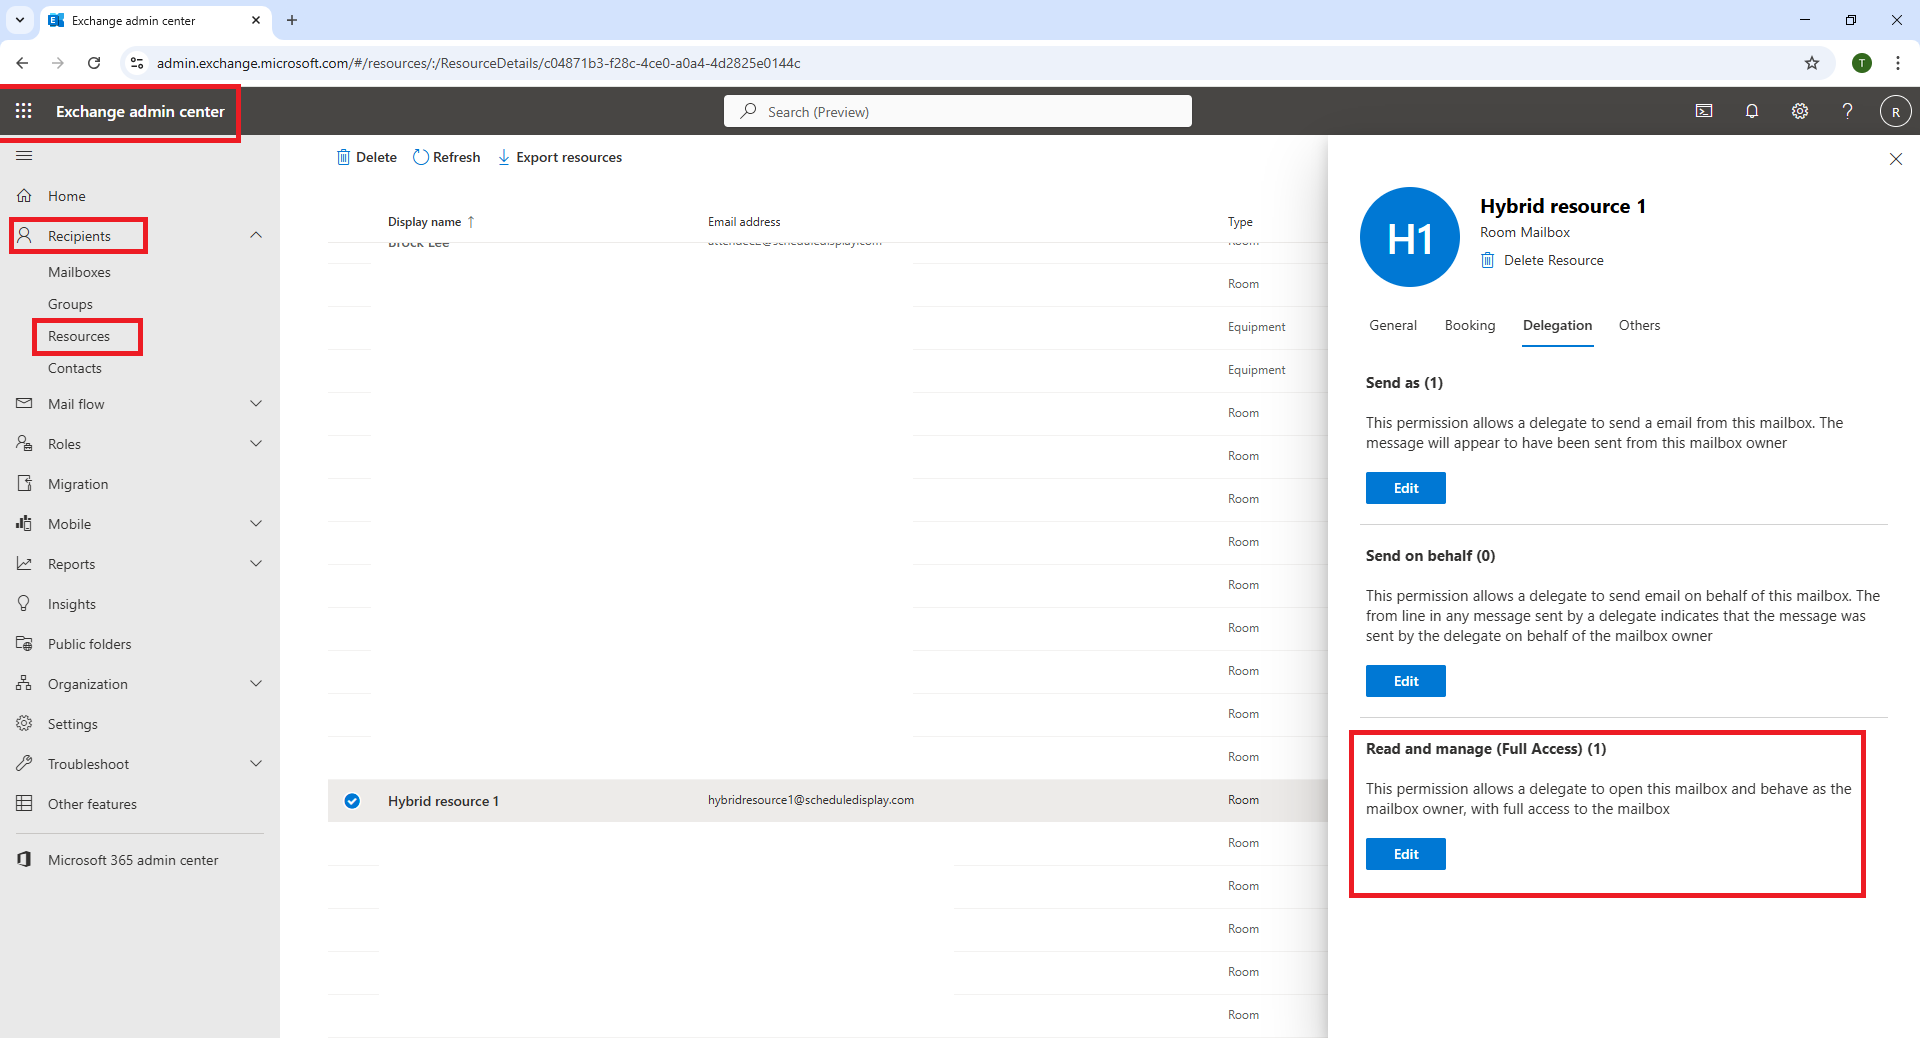Open Resources under Recipients
The height and width of the screenshot is (1038, 1920).
click(79, 336)
